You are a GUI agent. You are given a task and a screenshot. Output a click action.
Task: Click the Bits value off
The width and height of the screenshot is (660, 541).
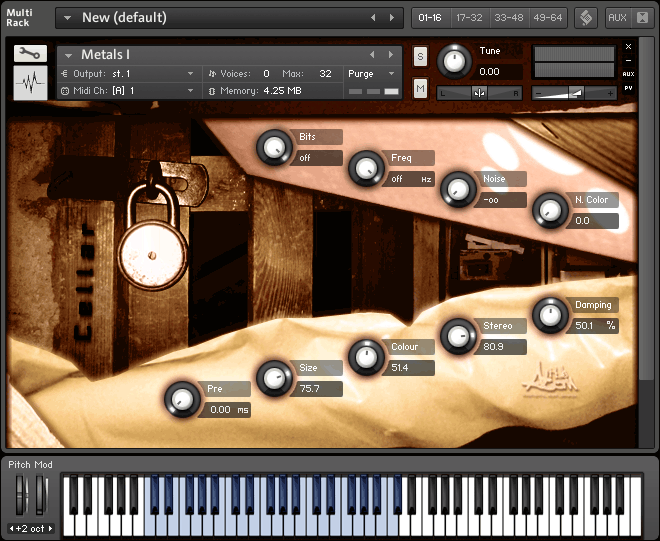[317, 158]
